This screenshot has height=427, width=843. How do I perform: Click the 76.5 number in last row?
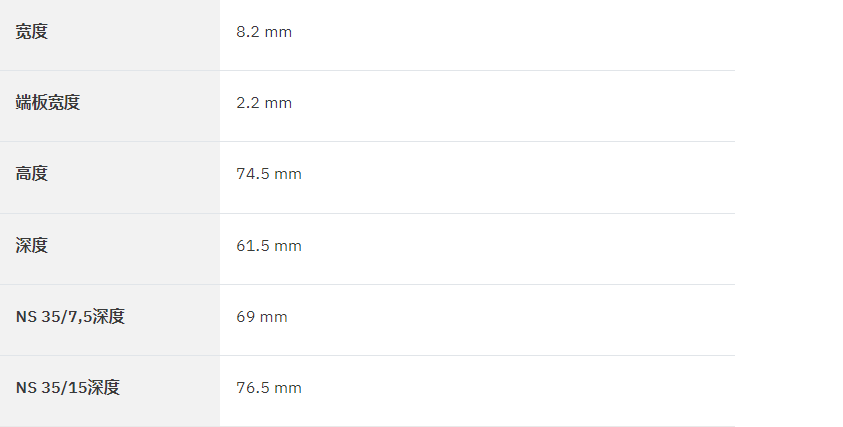coord(253,388)
